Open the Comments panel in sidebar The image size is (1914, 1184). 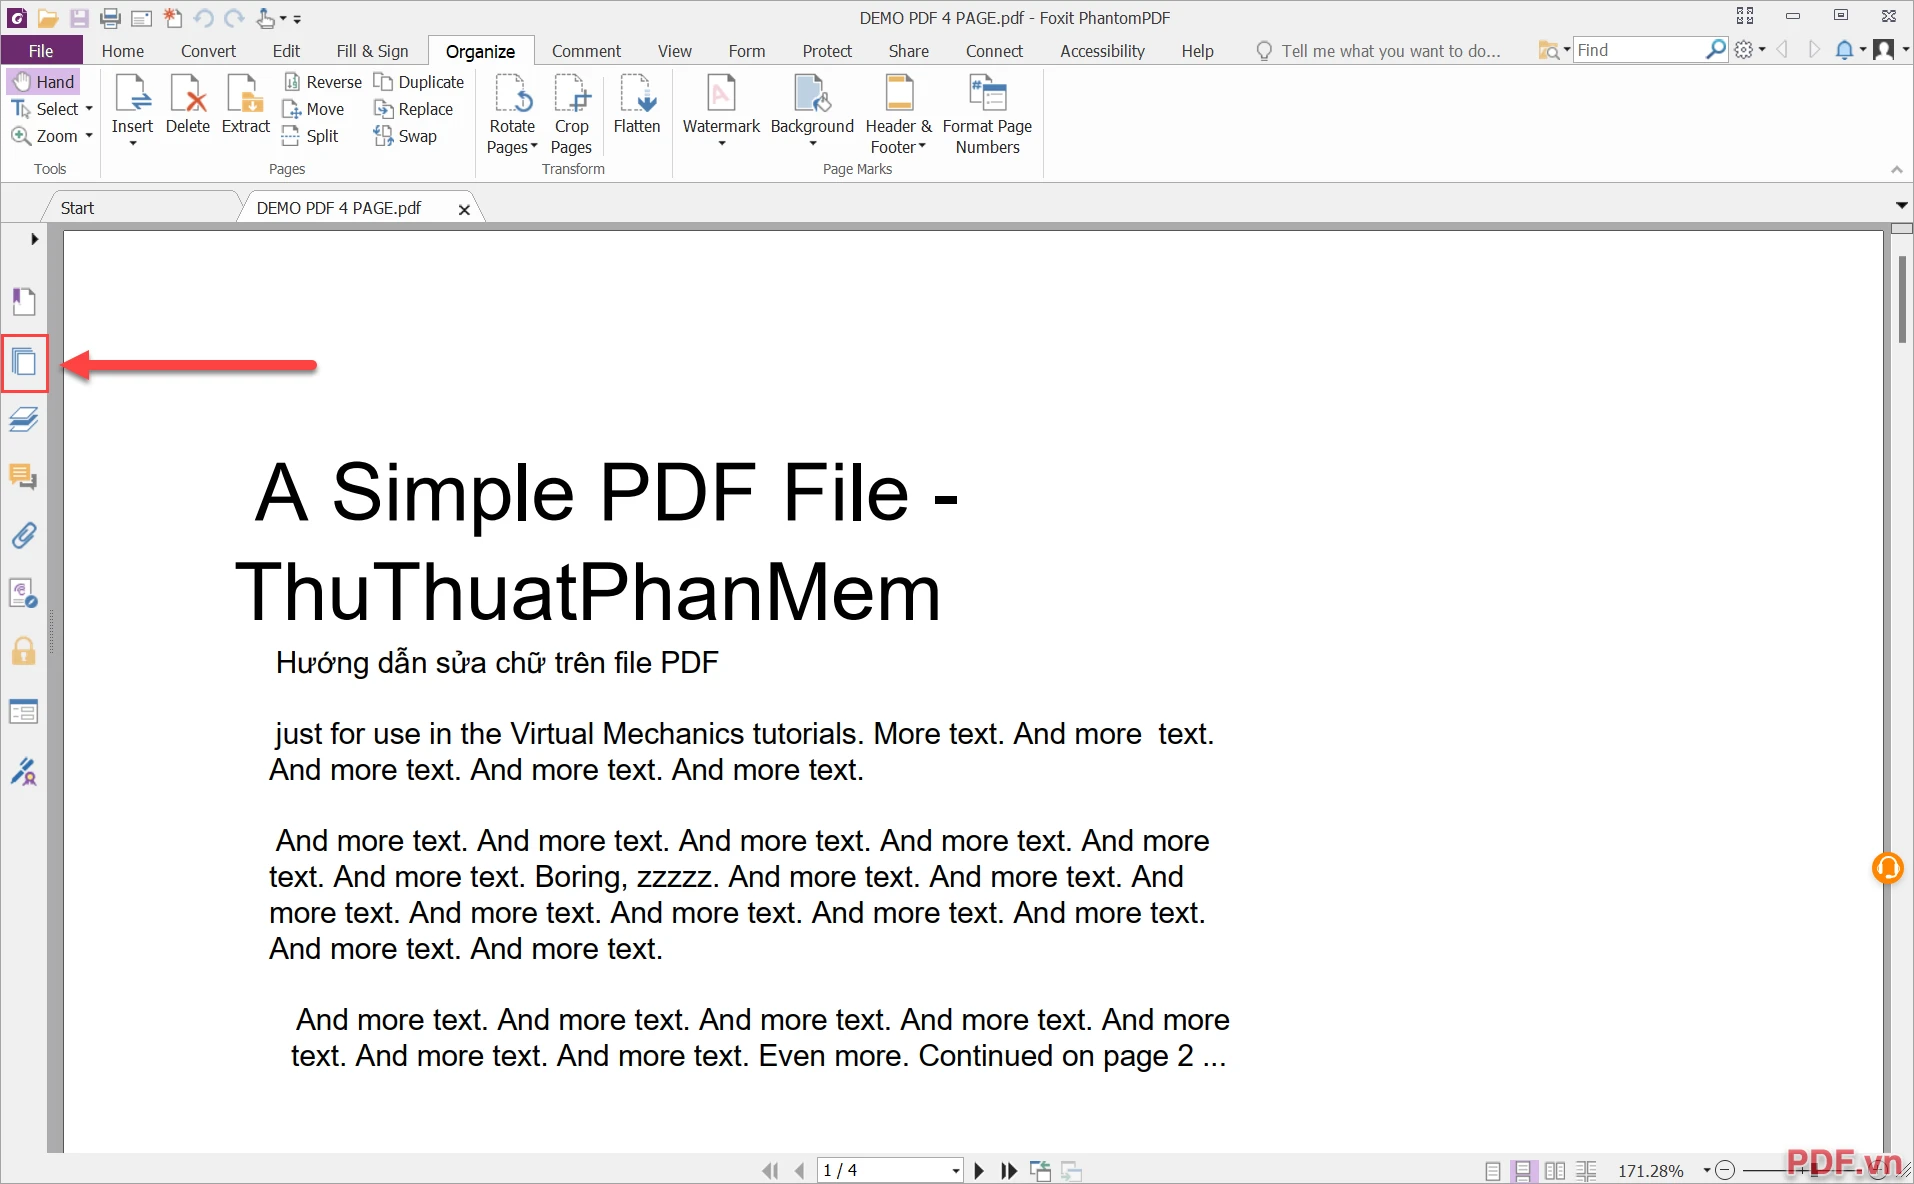[24, 477]
